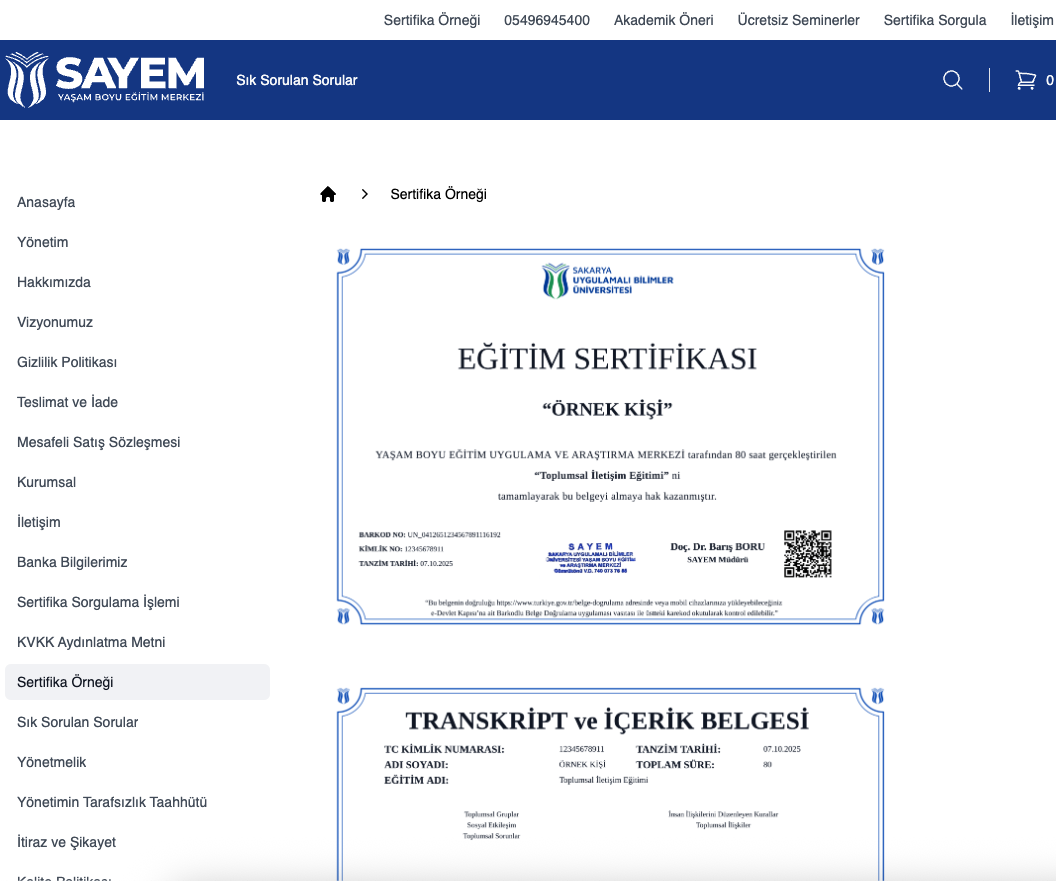Go to Ücretsiz Seminerler top link

[x=798, y=20]
